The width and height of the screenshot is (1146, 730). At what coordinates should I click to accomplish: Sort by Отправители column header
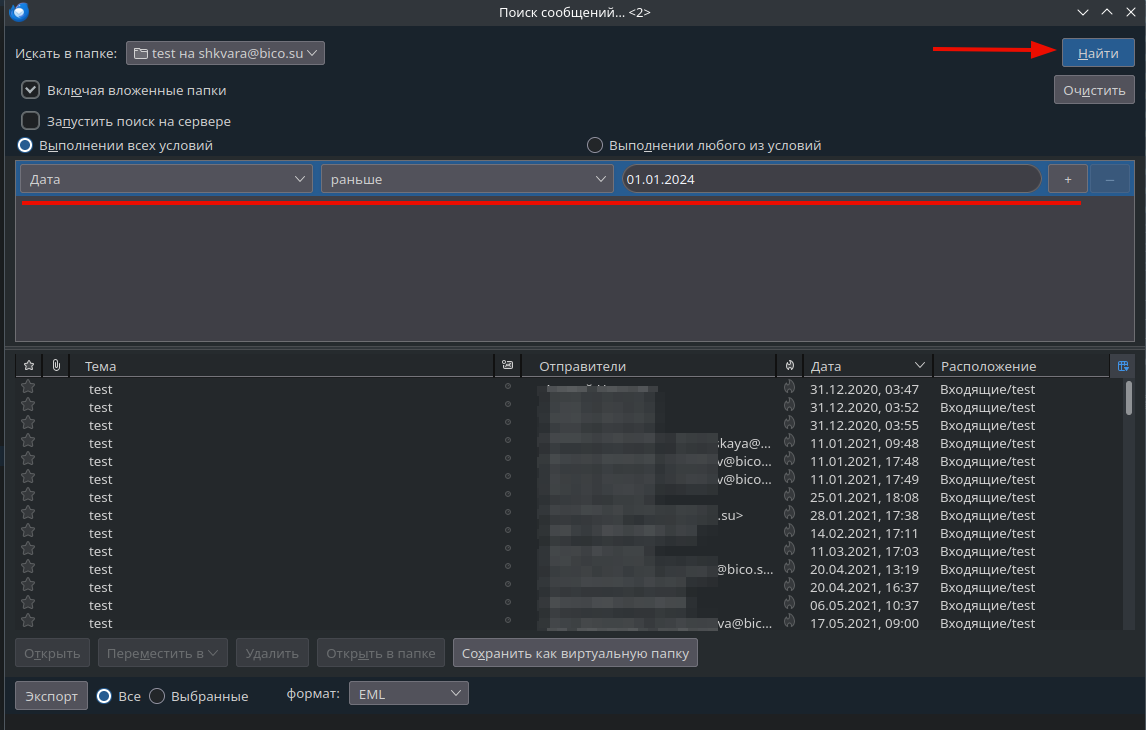[x=648, y=365]
